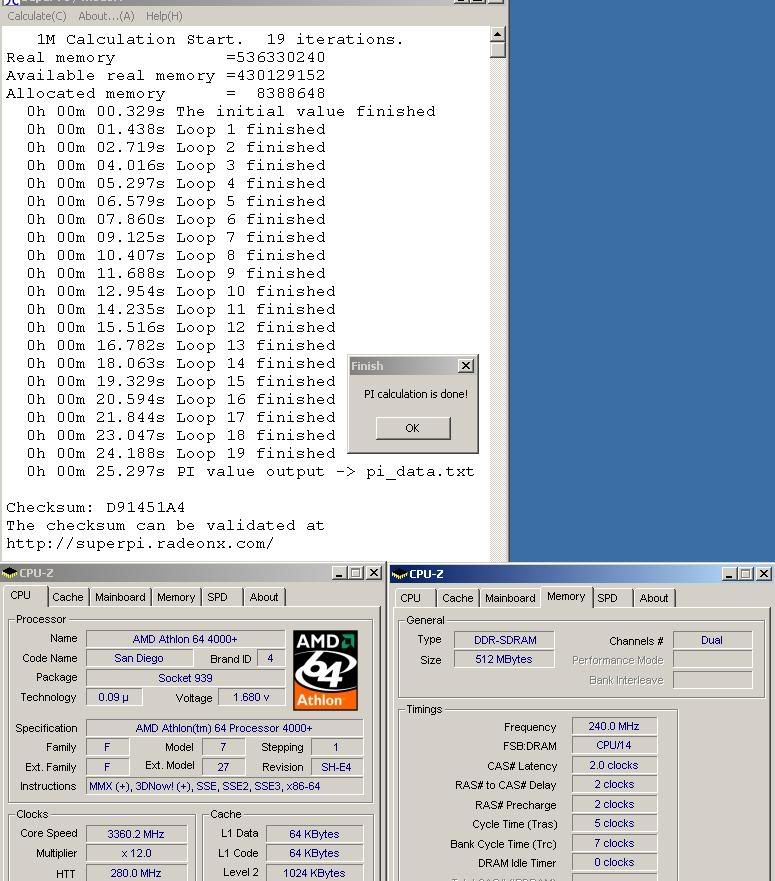Click the L1 Data value 64 KBytes
The height and width of the screenshot is (881, 775).
[314, 834]
